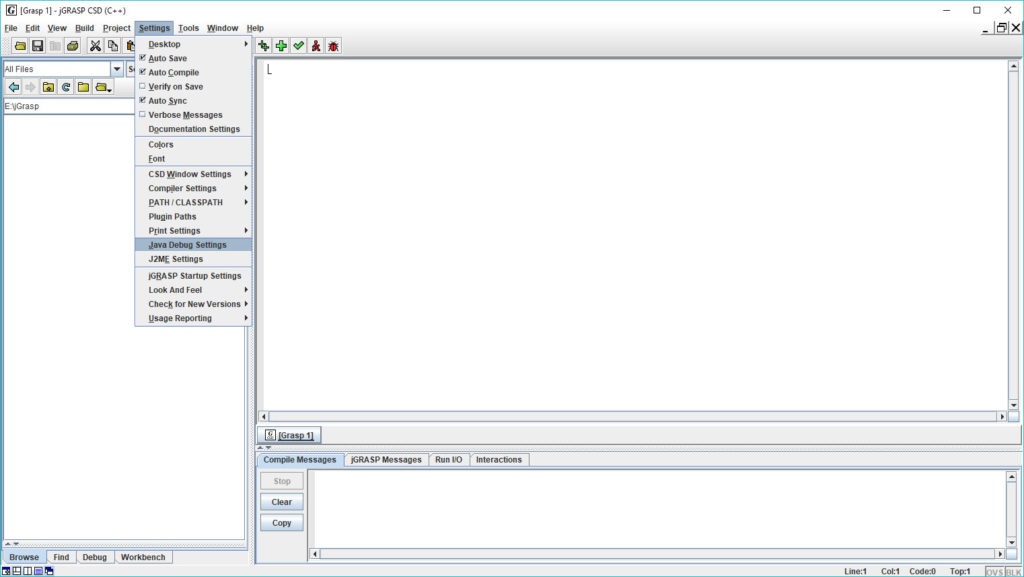Open the folder dropdown icon in the browser
Screen dimensions: 1024x577
point(103,87)
